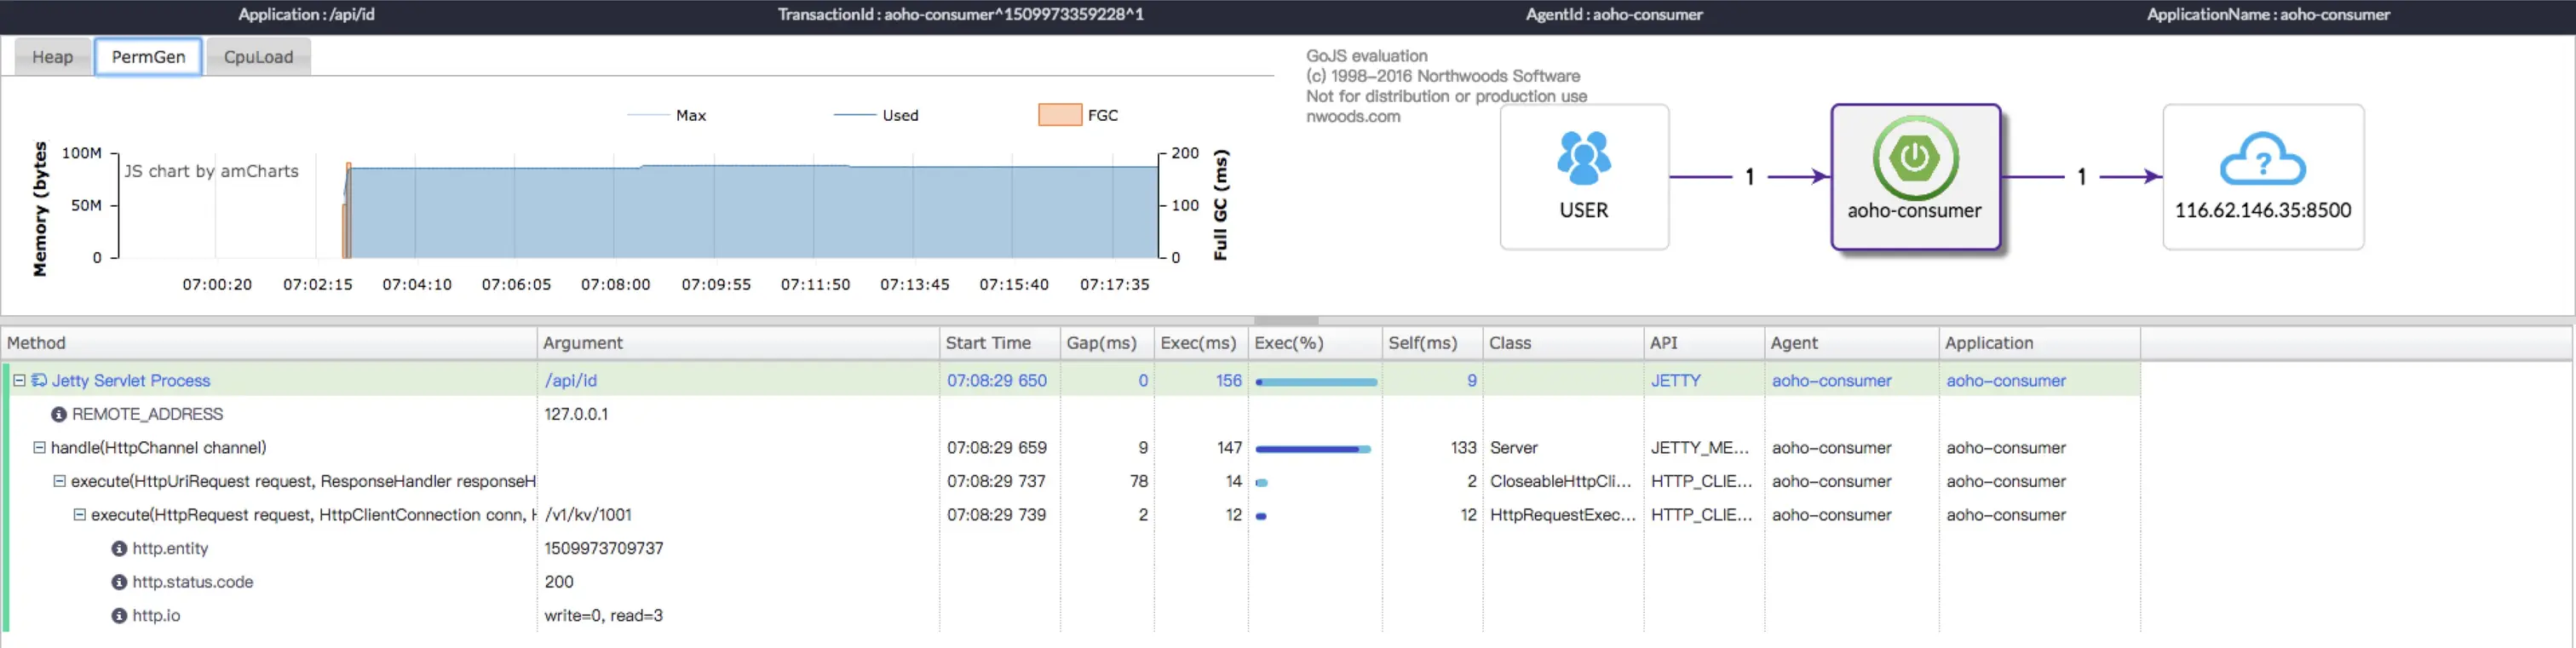Image resolution: width=2576 pixels, height=648 pixels.
Task: Click the Class column header
Action: (1563, 343)
